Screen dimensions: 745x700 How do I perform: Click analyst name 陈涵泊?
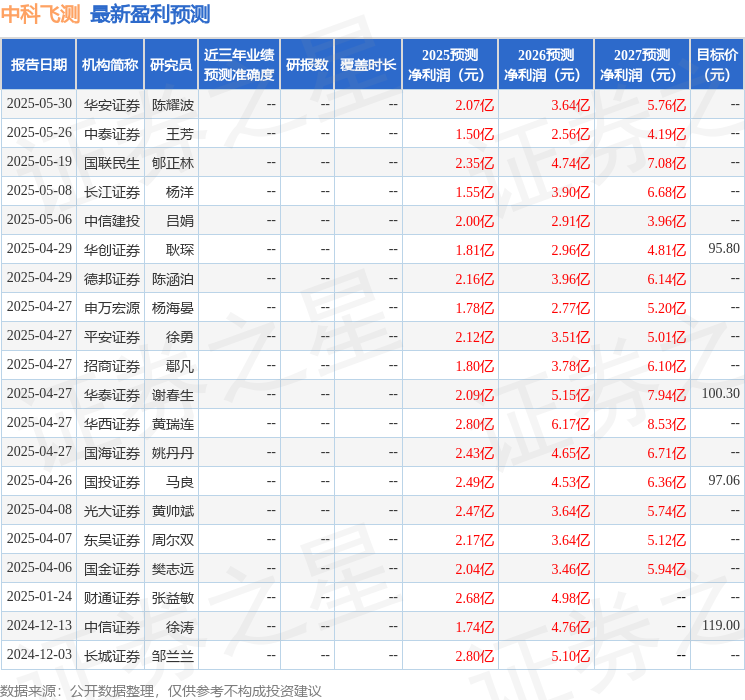point(172,279)
